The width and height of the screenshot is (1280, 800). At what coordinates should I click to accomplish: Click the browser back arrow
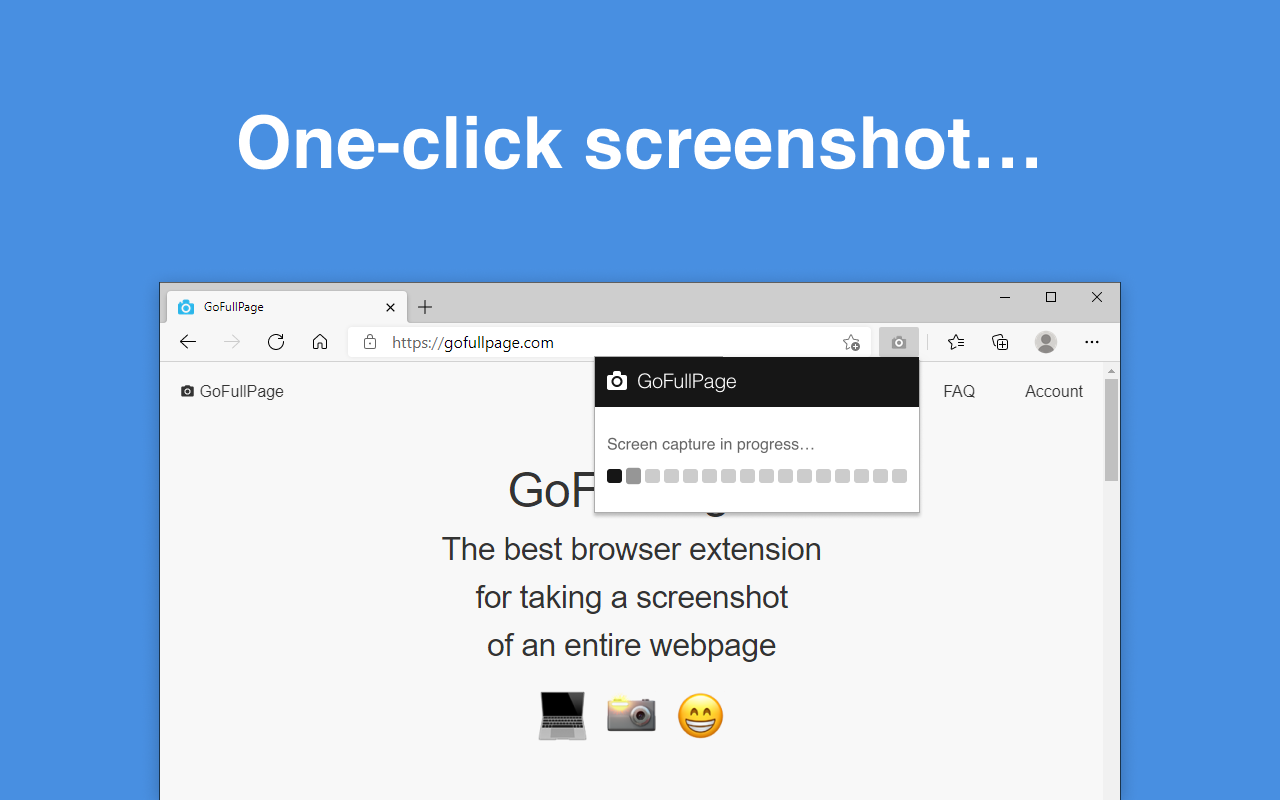click(188, 342)
